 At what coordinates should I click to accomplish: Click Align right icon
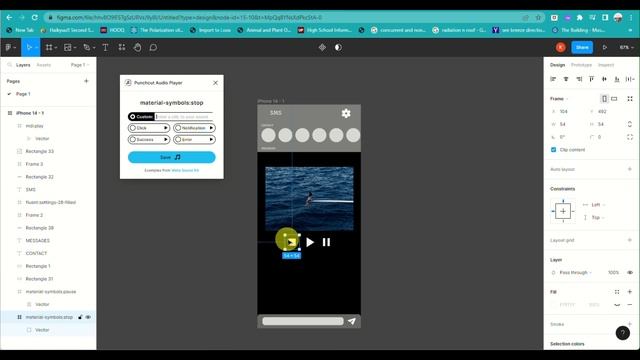click(x=579, y=79)
